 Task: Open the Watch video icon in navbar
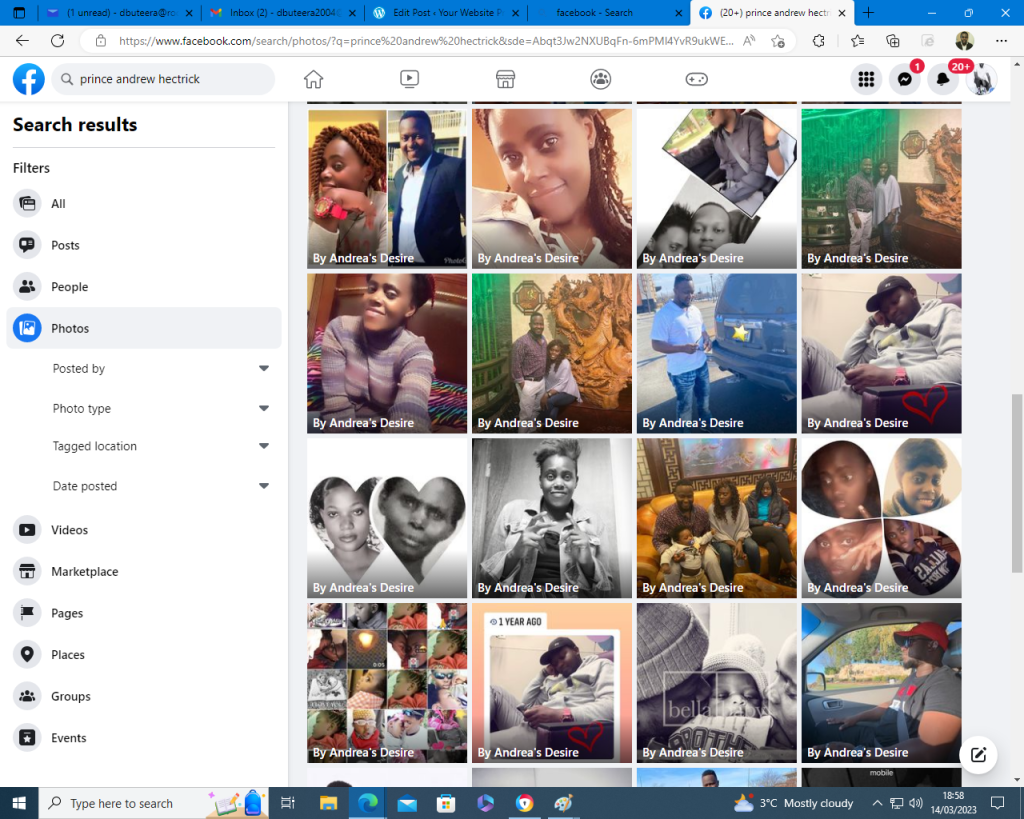(409, 79)
